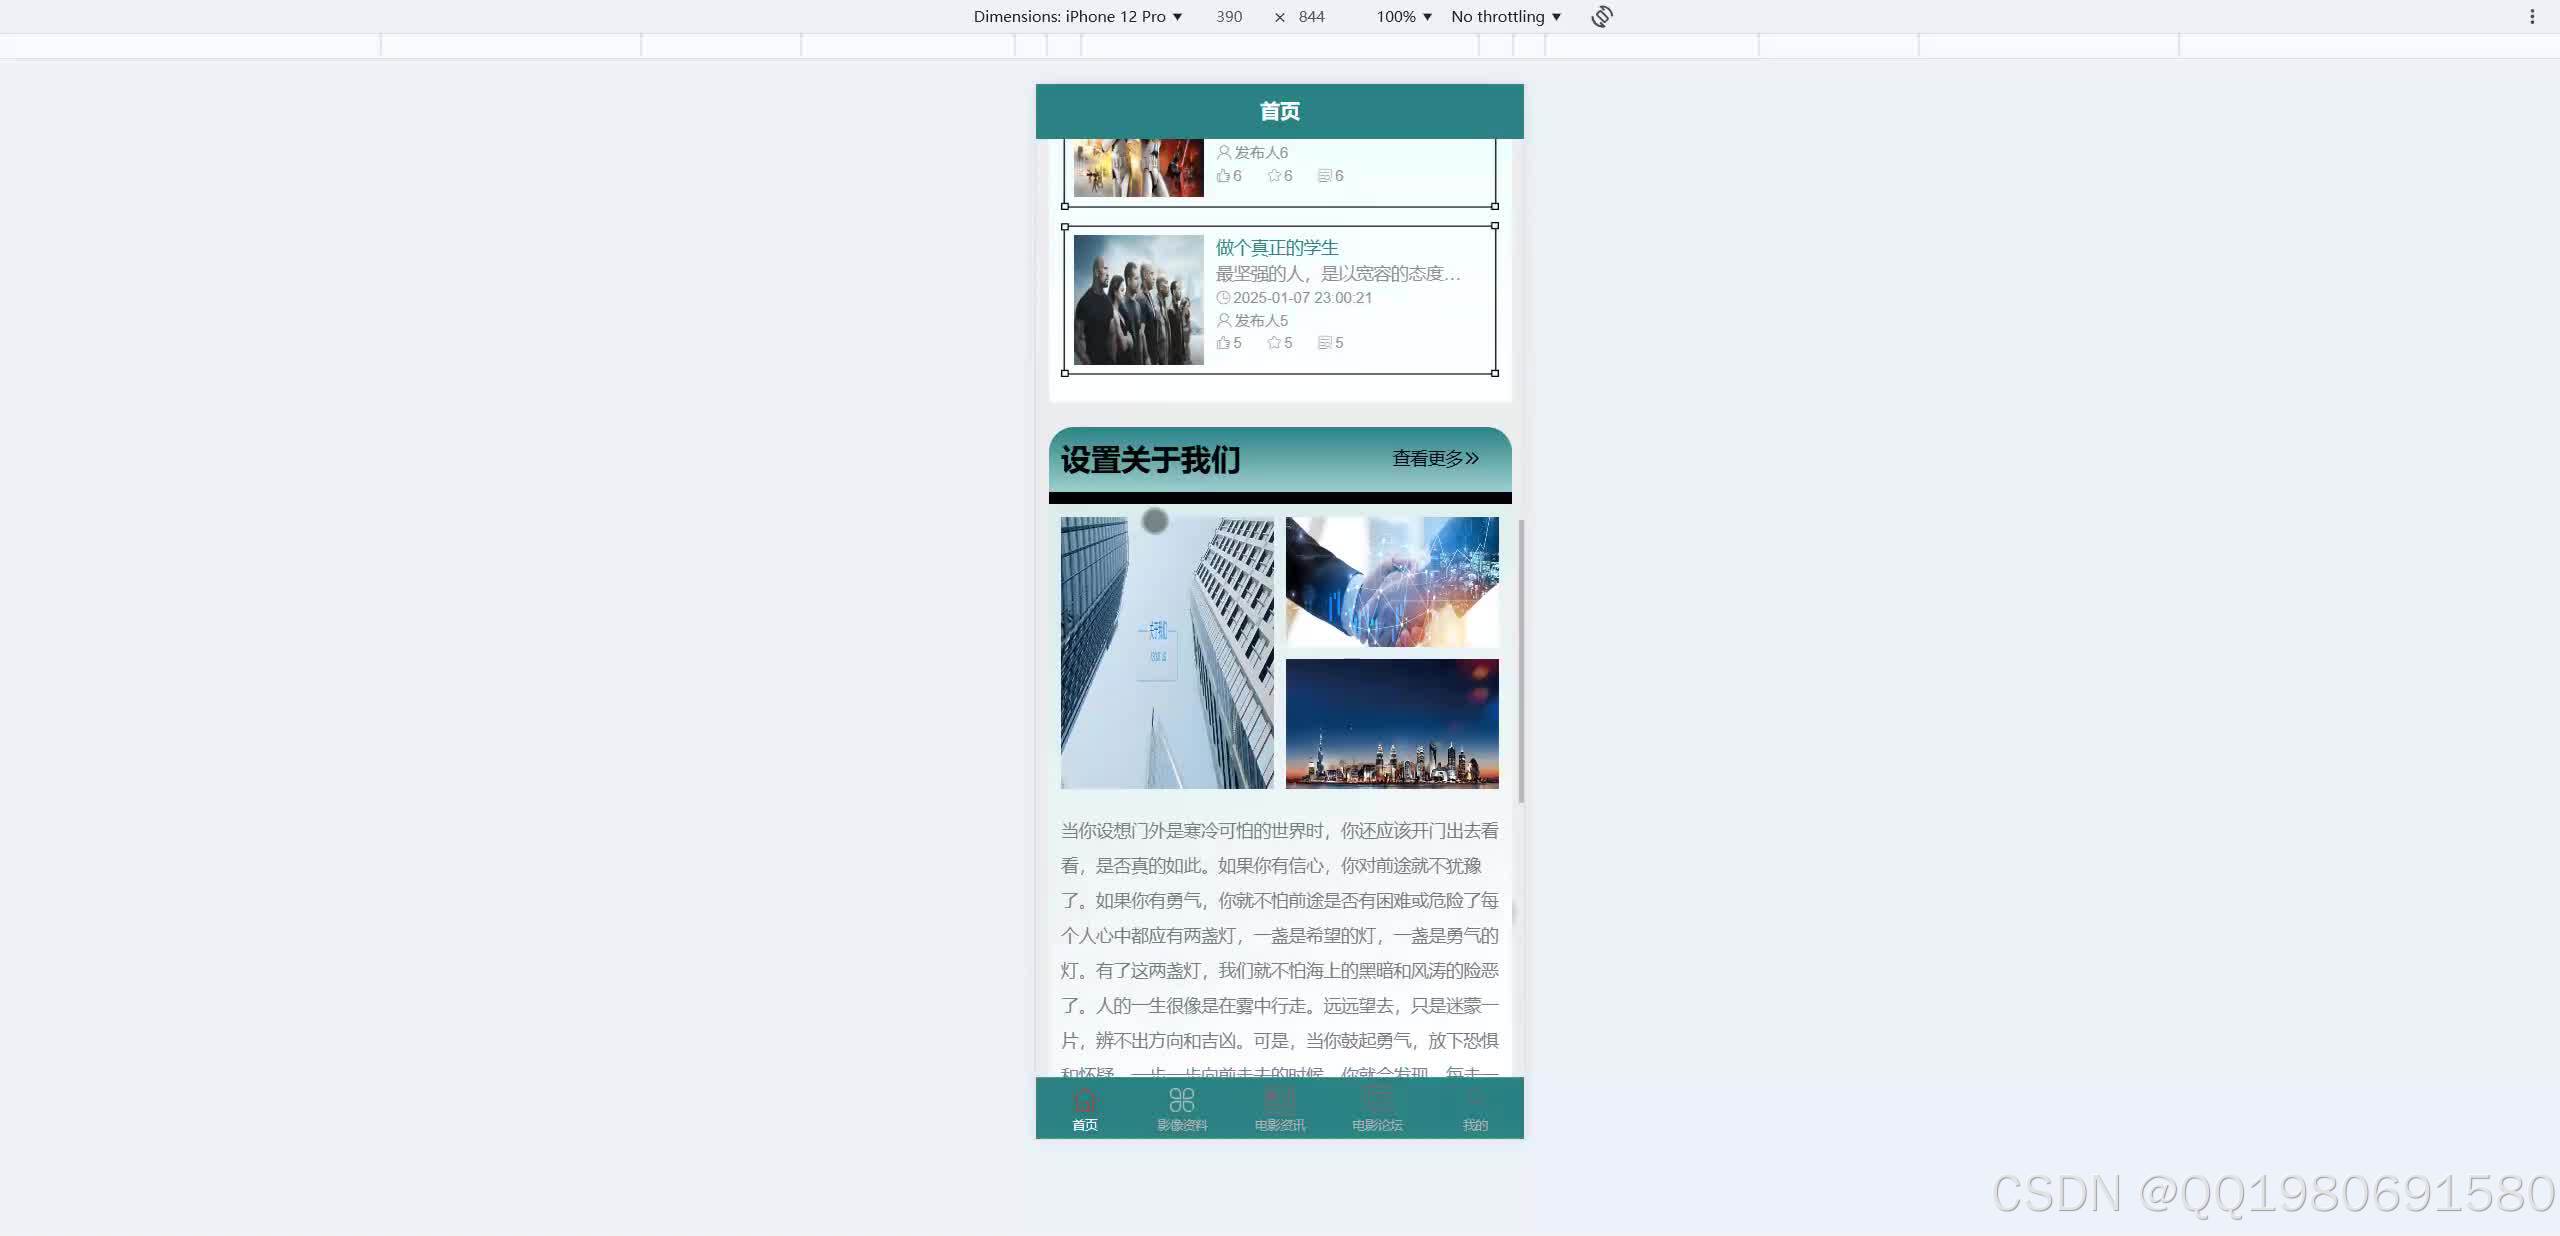The image size is (2560, 1236).
Task: Open the DevTools more options menu
Action: coord(2532,16)
